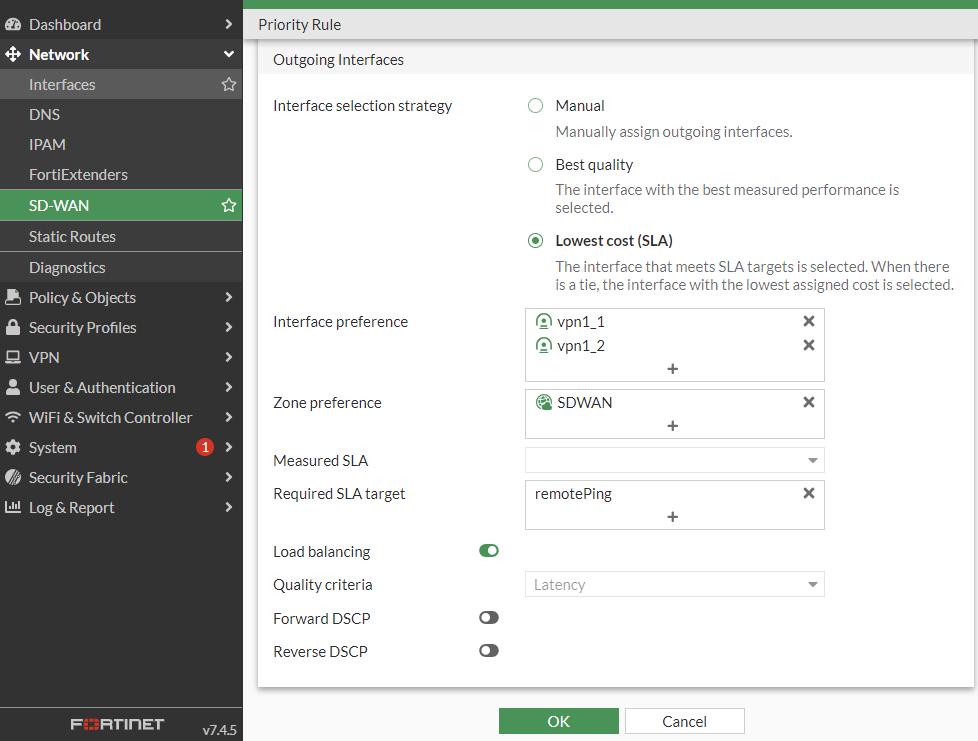Add an interface using the plus icon
Screen dimensions: 978x741
coord(672,369)
